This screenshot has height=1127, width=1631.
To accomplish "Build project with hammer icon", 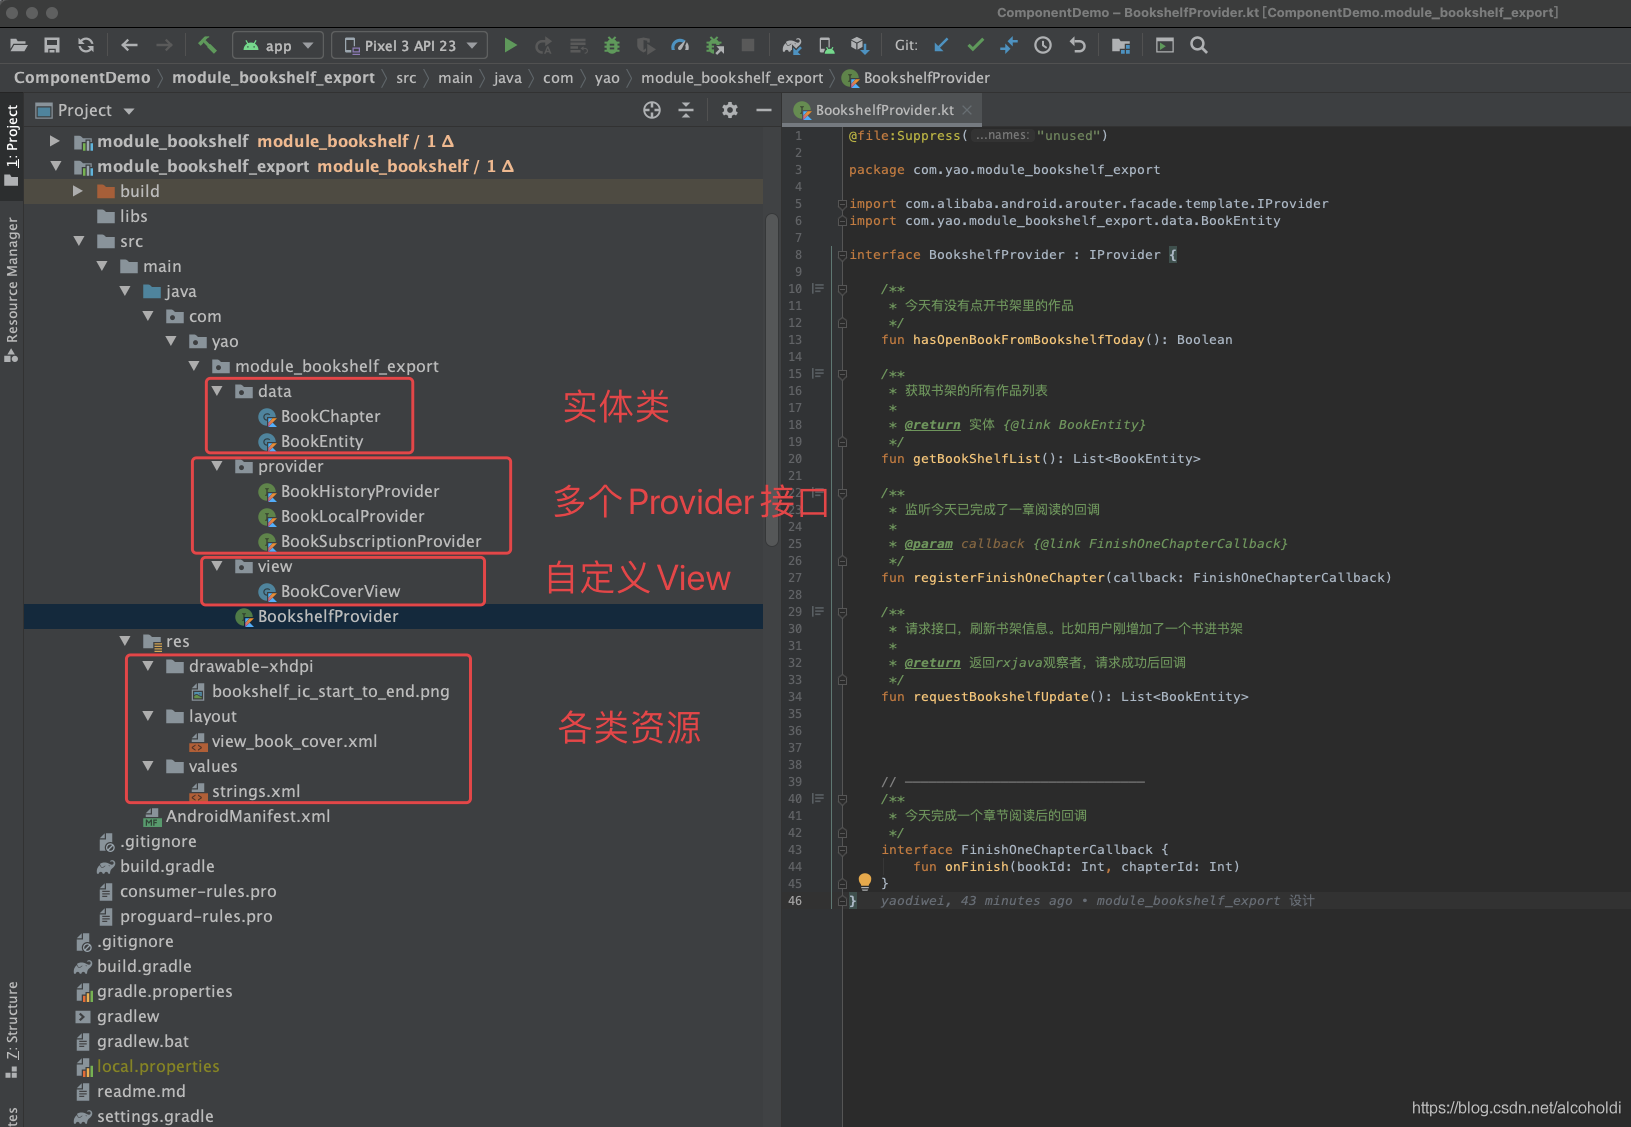I will coord(207,45).
